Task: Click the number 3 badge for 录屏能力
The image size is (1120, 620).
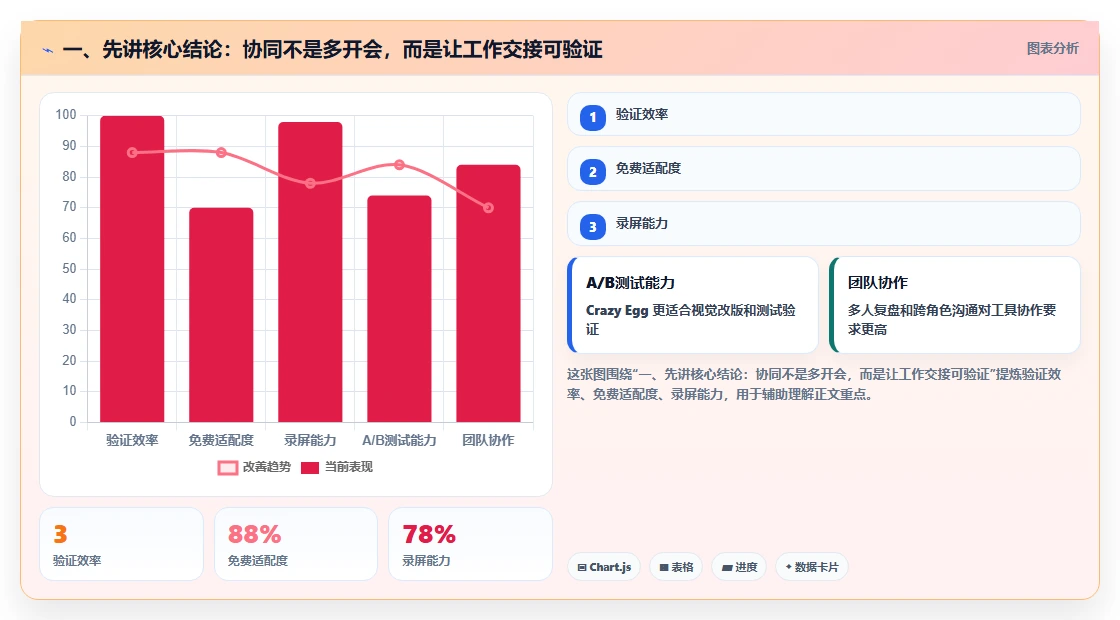Action: 593,227
